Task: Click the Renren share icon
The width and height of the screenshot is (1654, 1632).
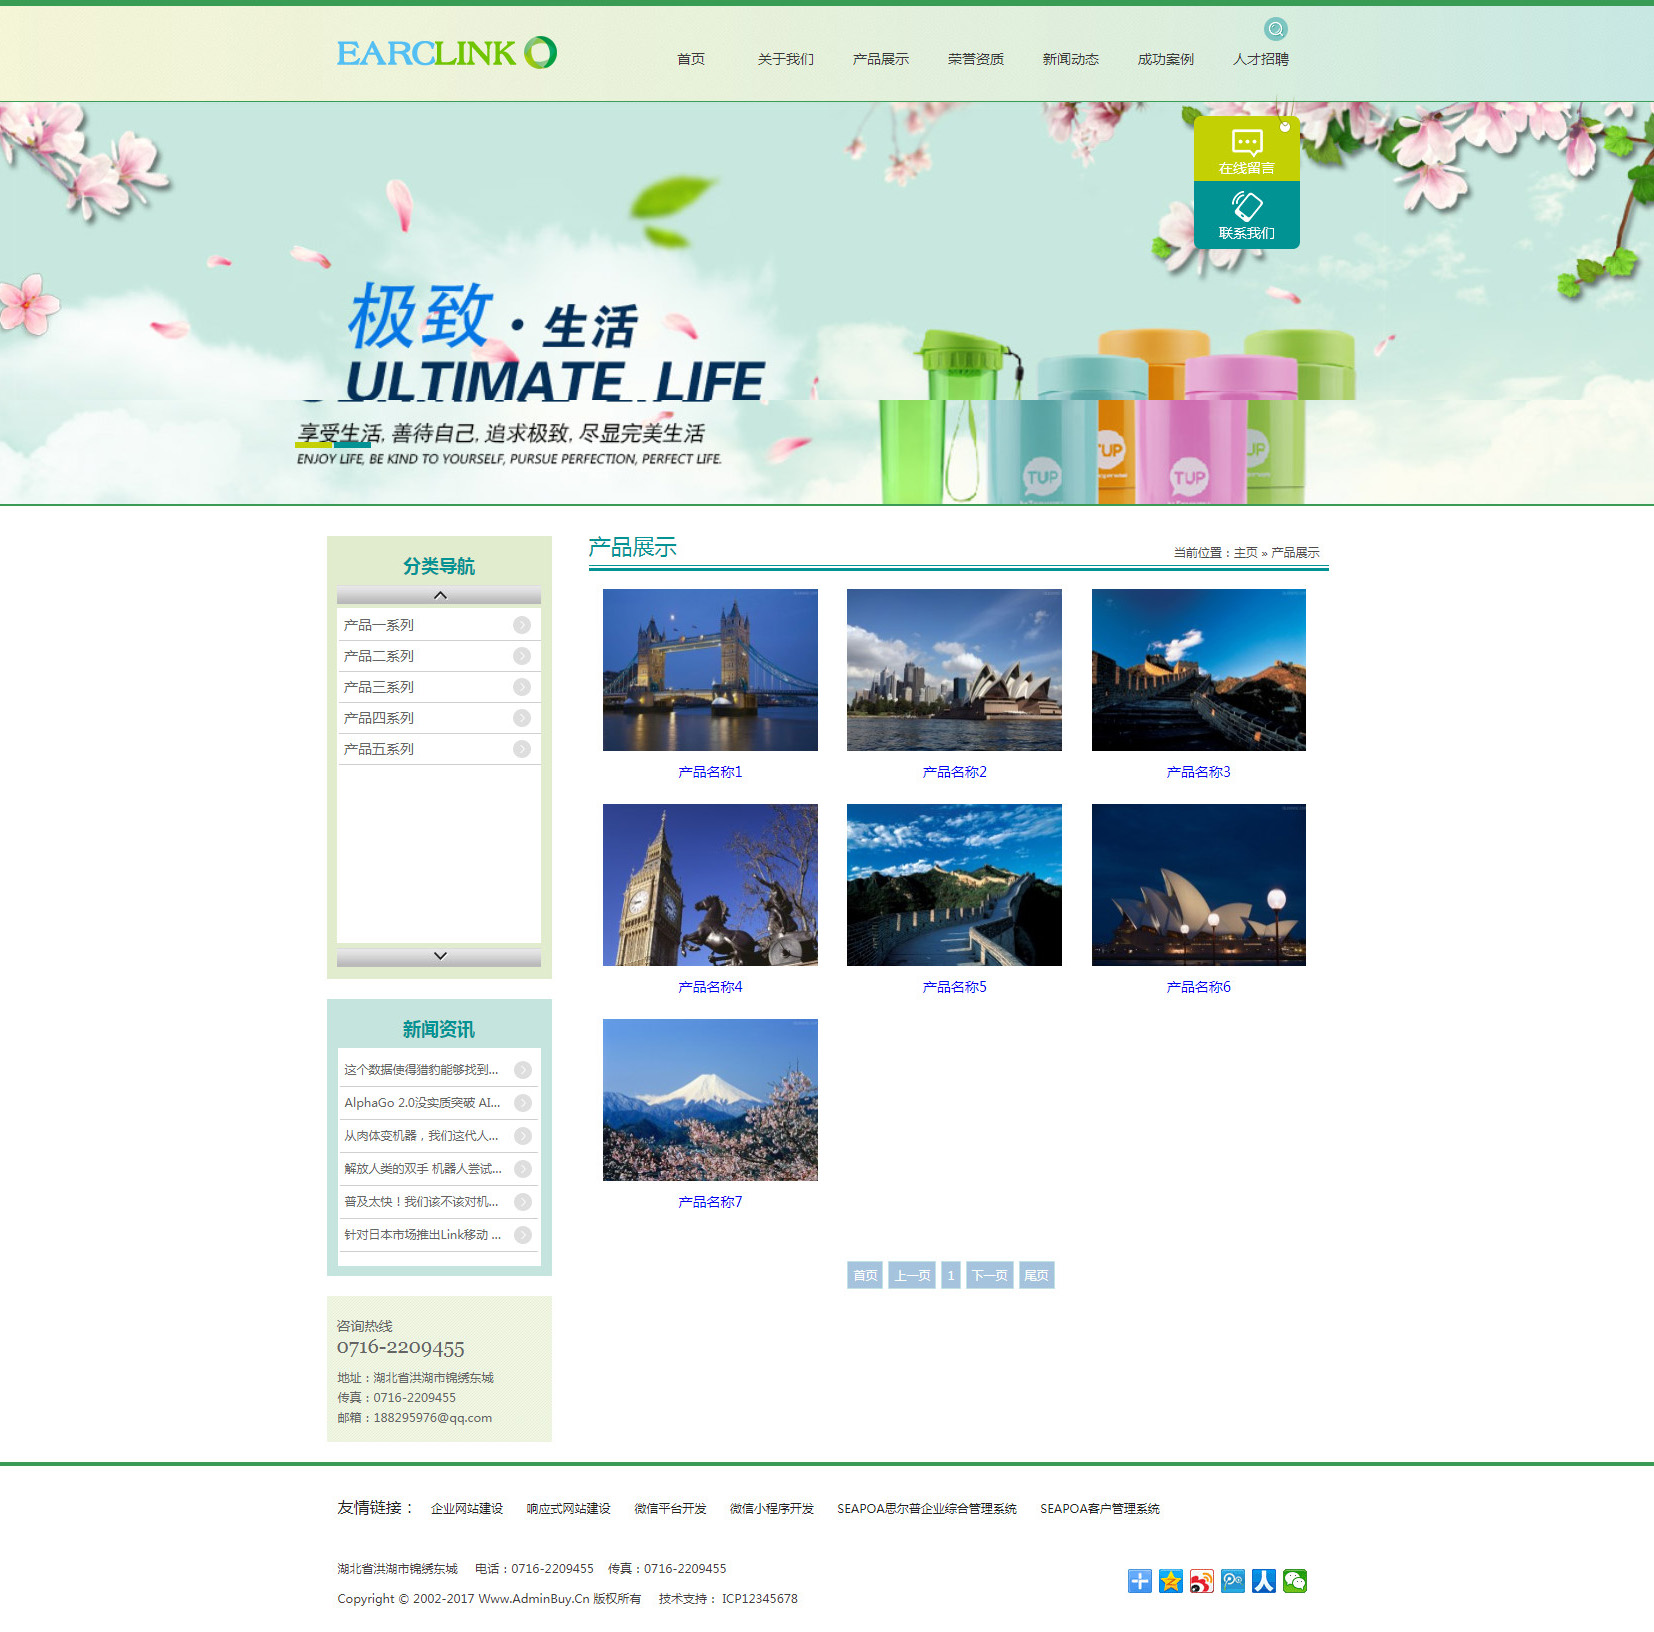Action: point(1264,1581)
